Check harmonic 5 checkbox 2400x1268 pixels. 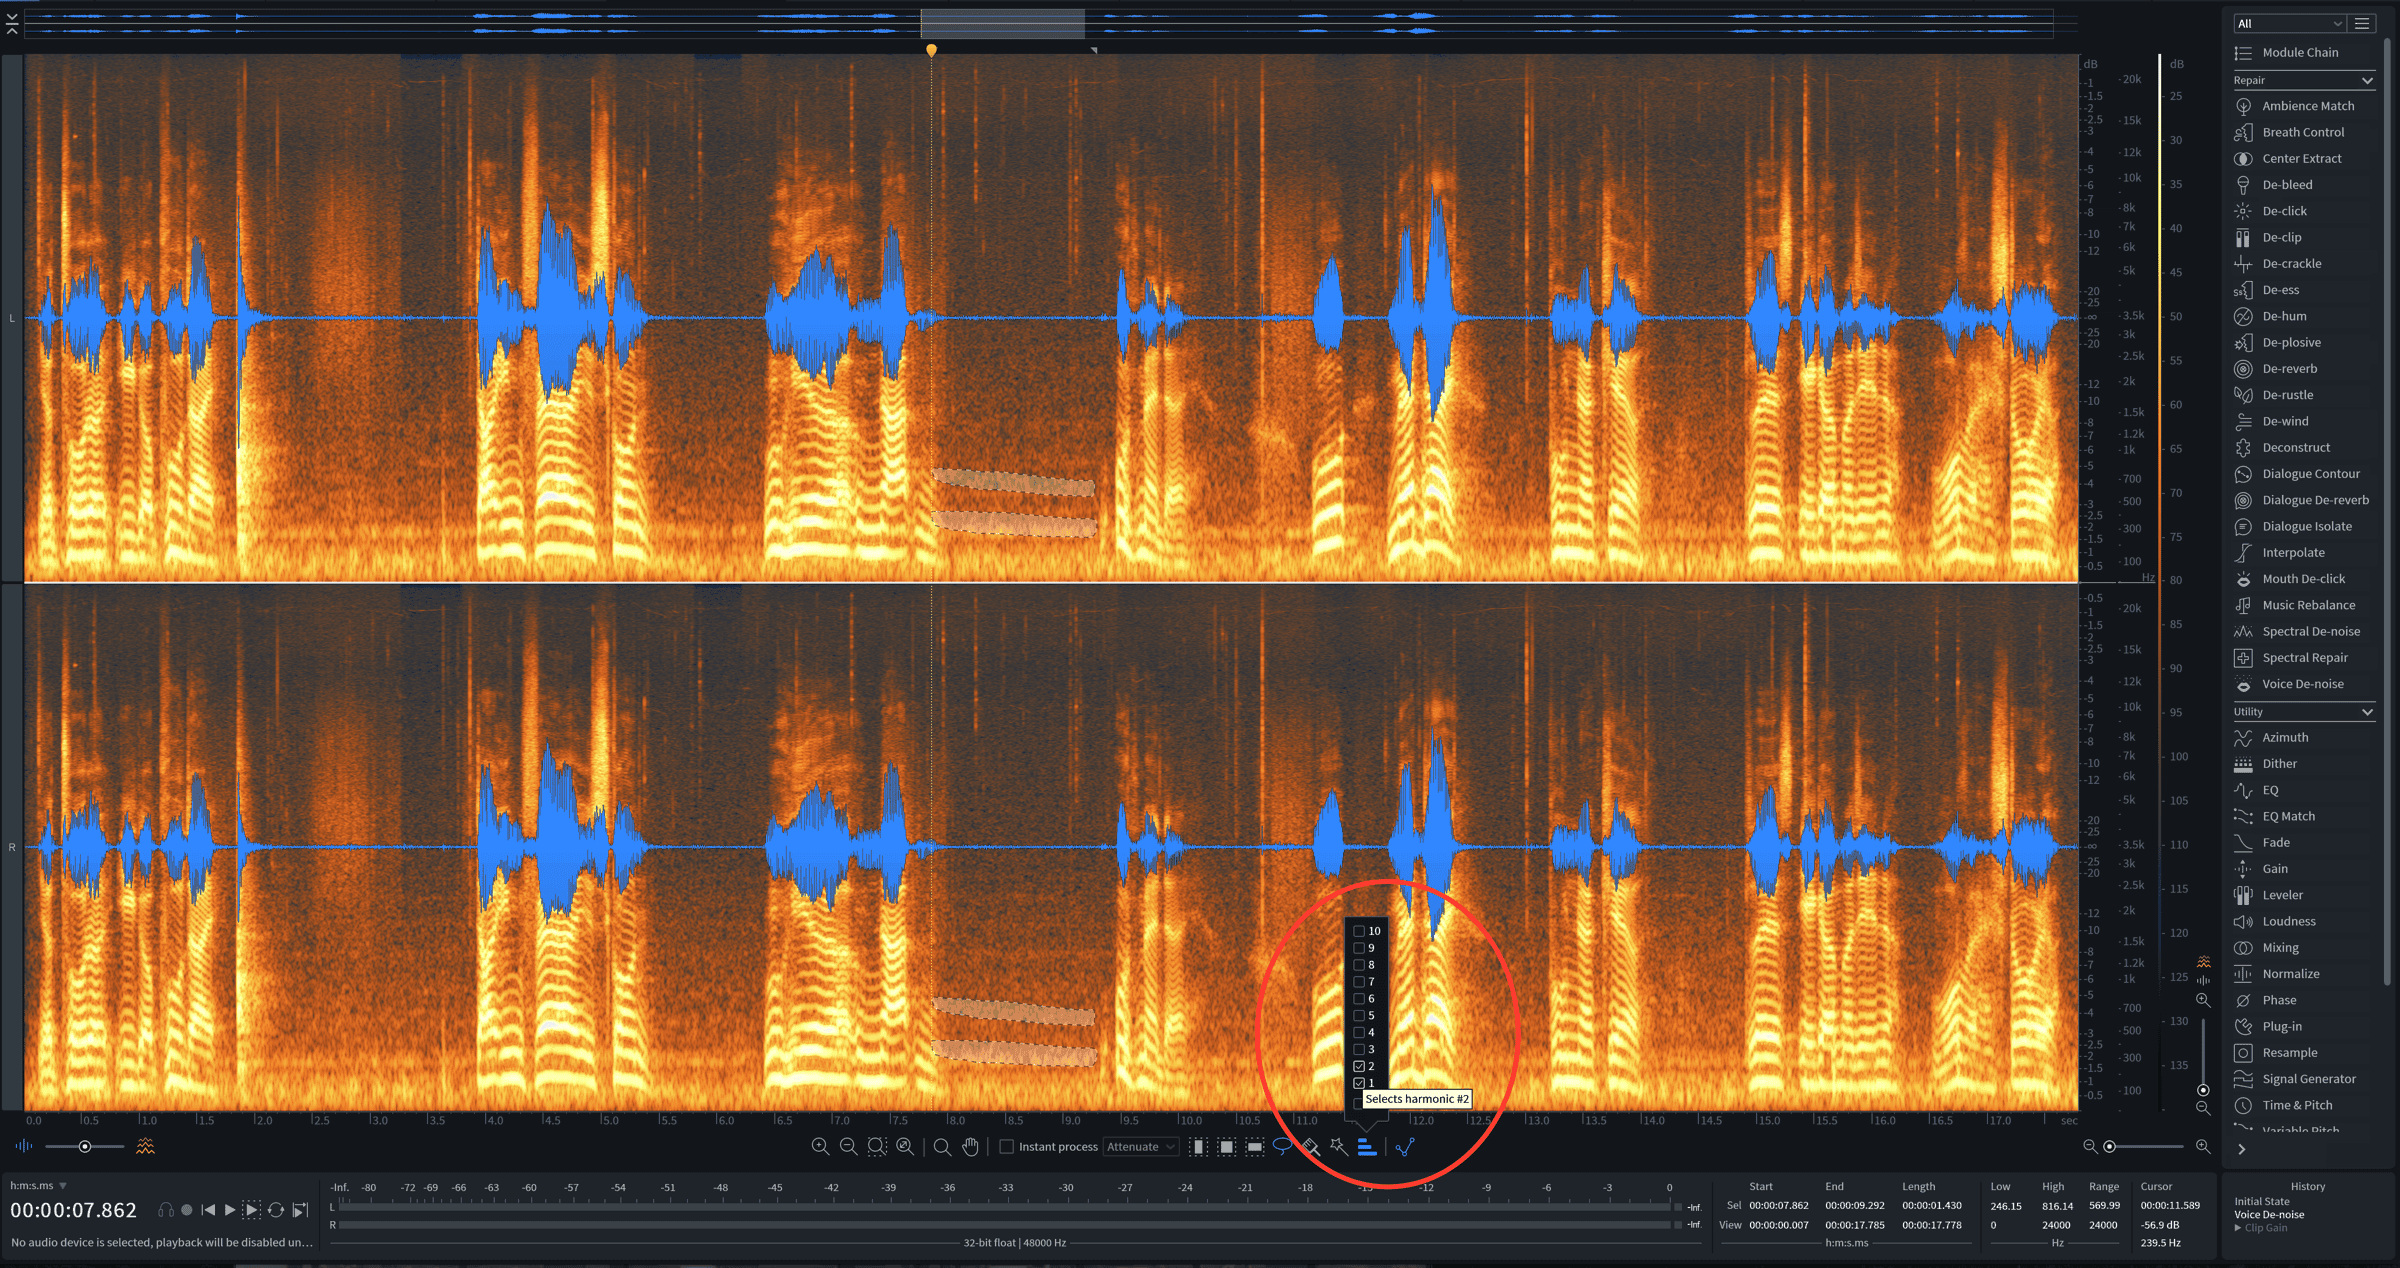click(x=1359, y=1015)
